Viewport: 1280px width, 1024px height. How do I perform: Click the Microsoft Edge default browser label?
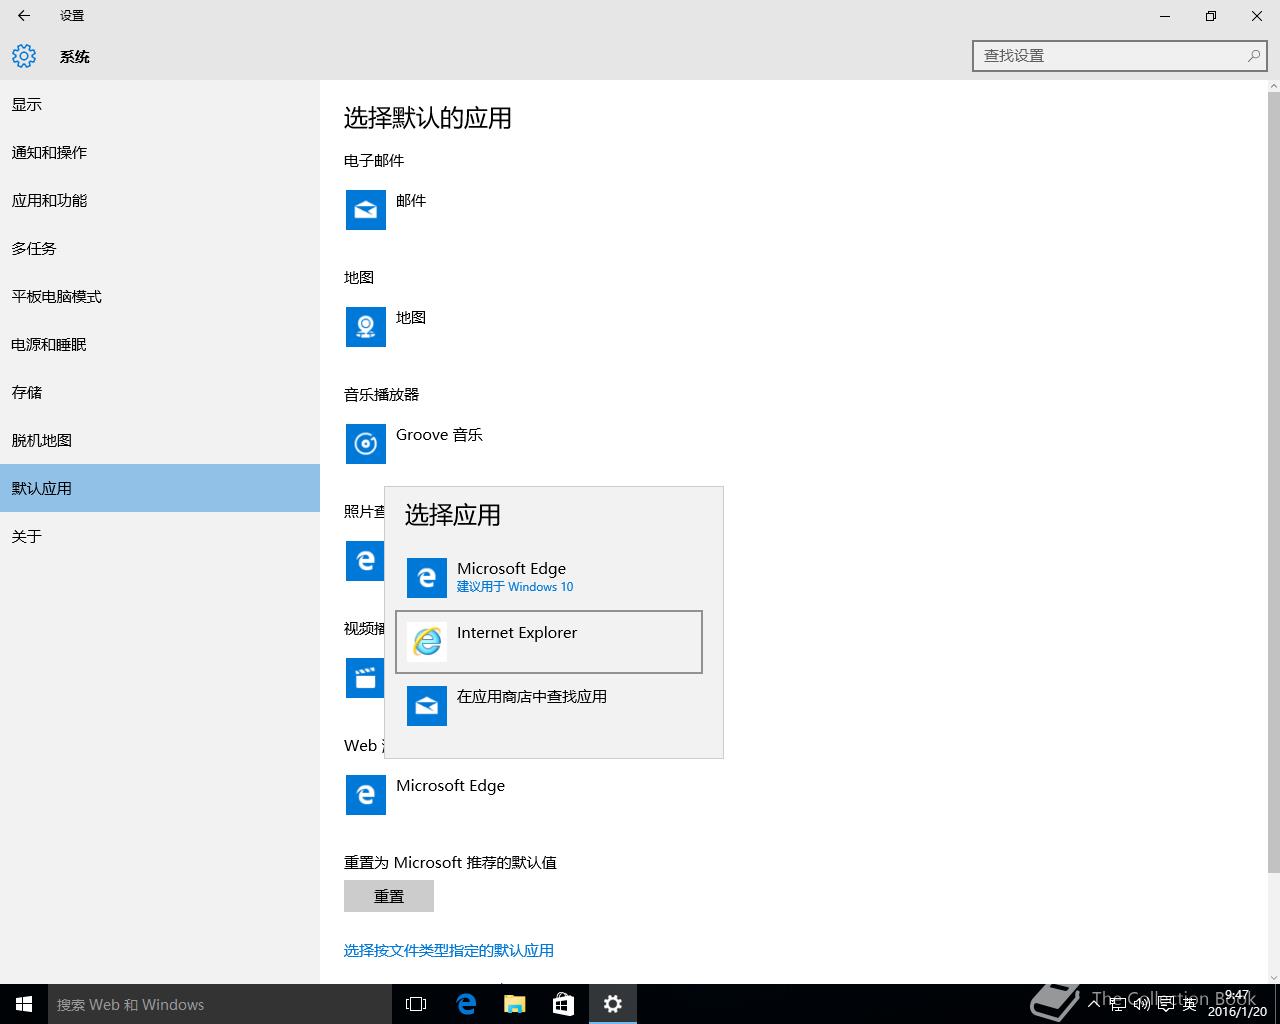(450, 785)
